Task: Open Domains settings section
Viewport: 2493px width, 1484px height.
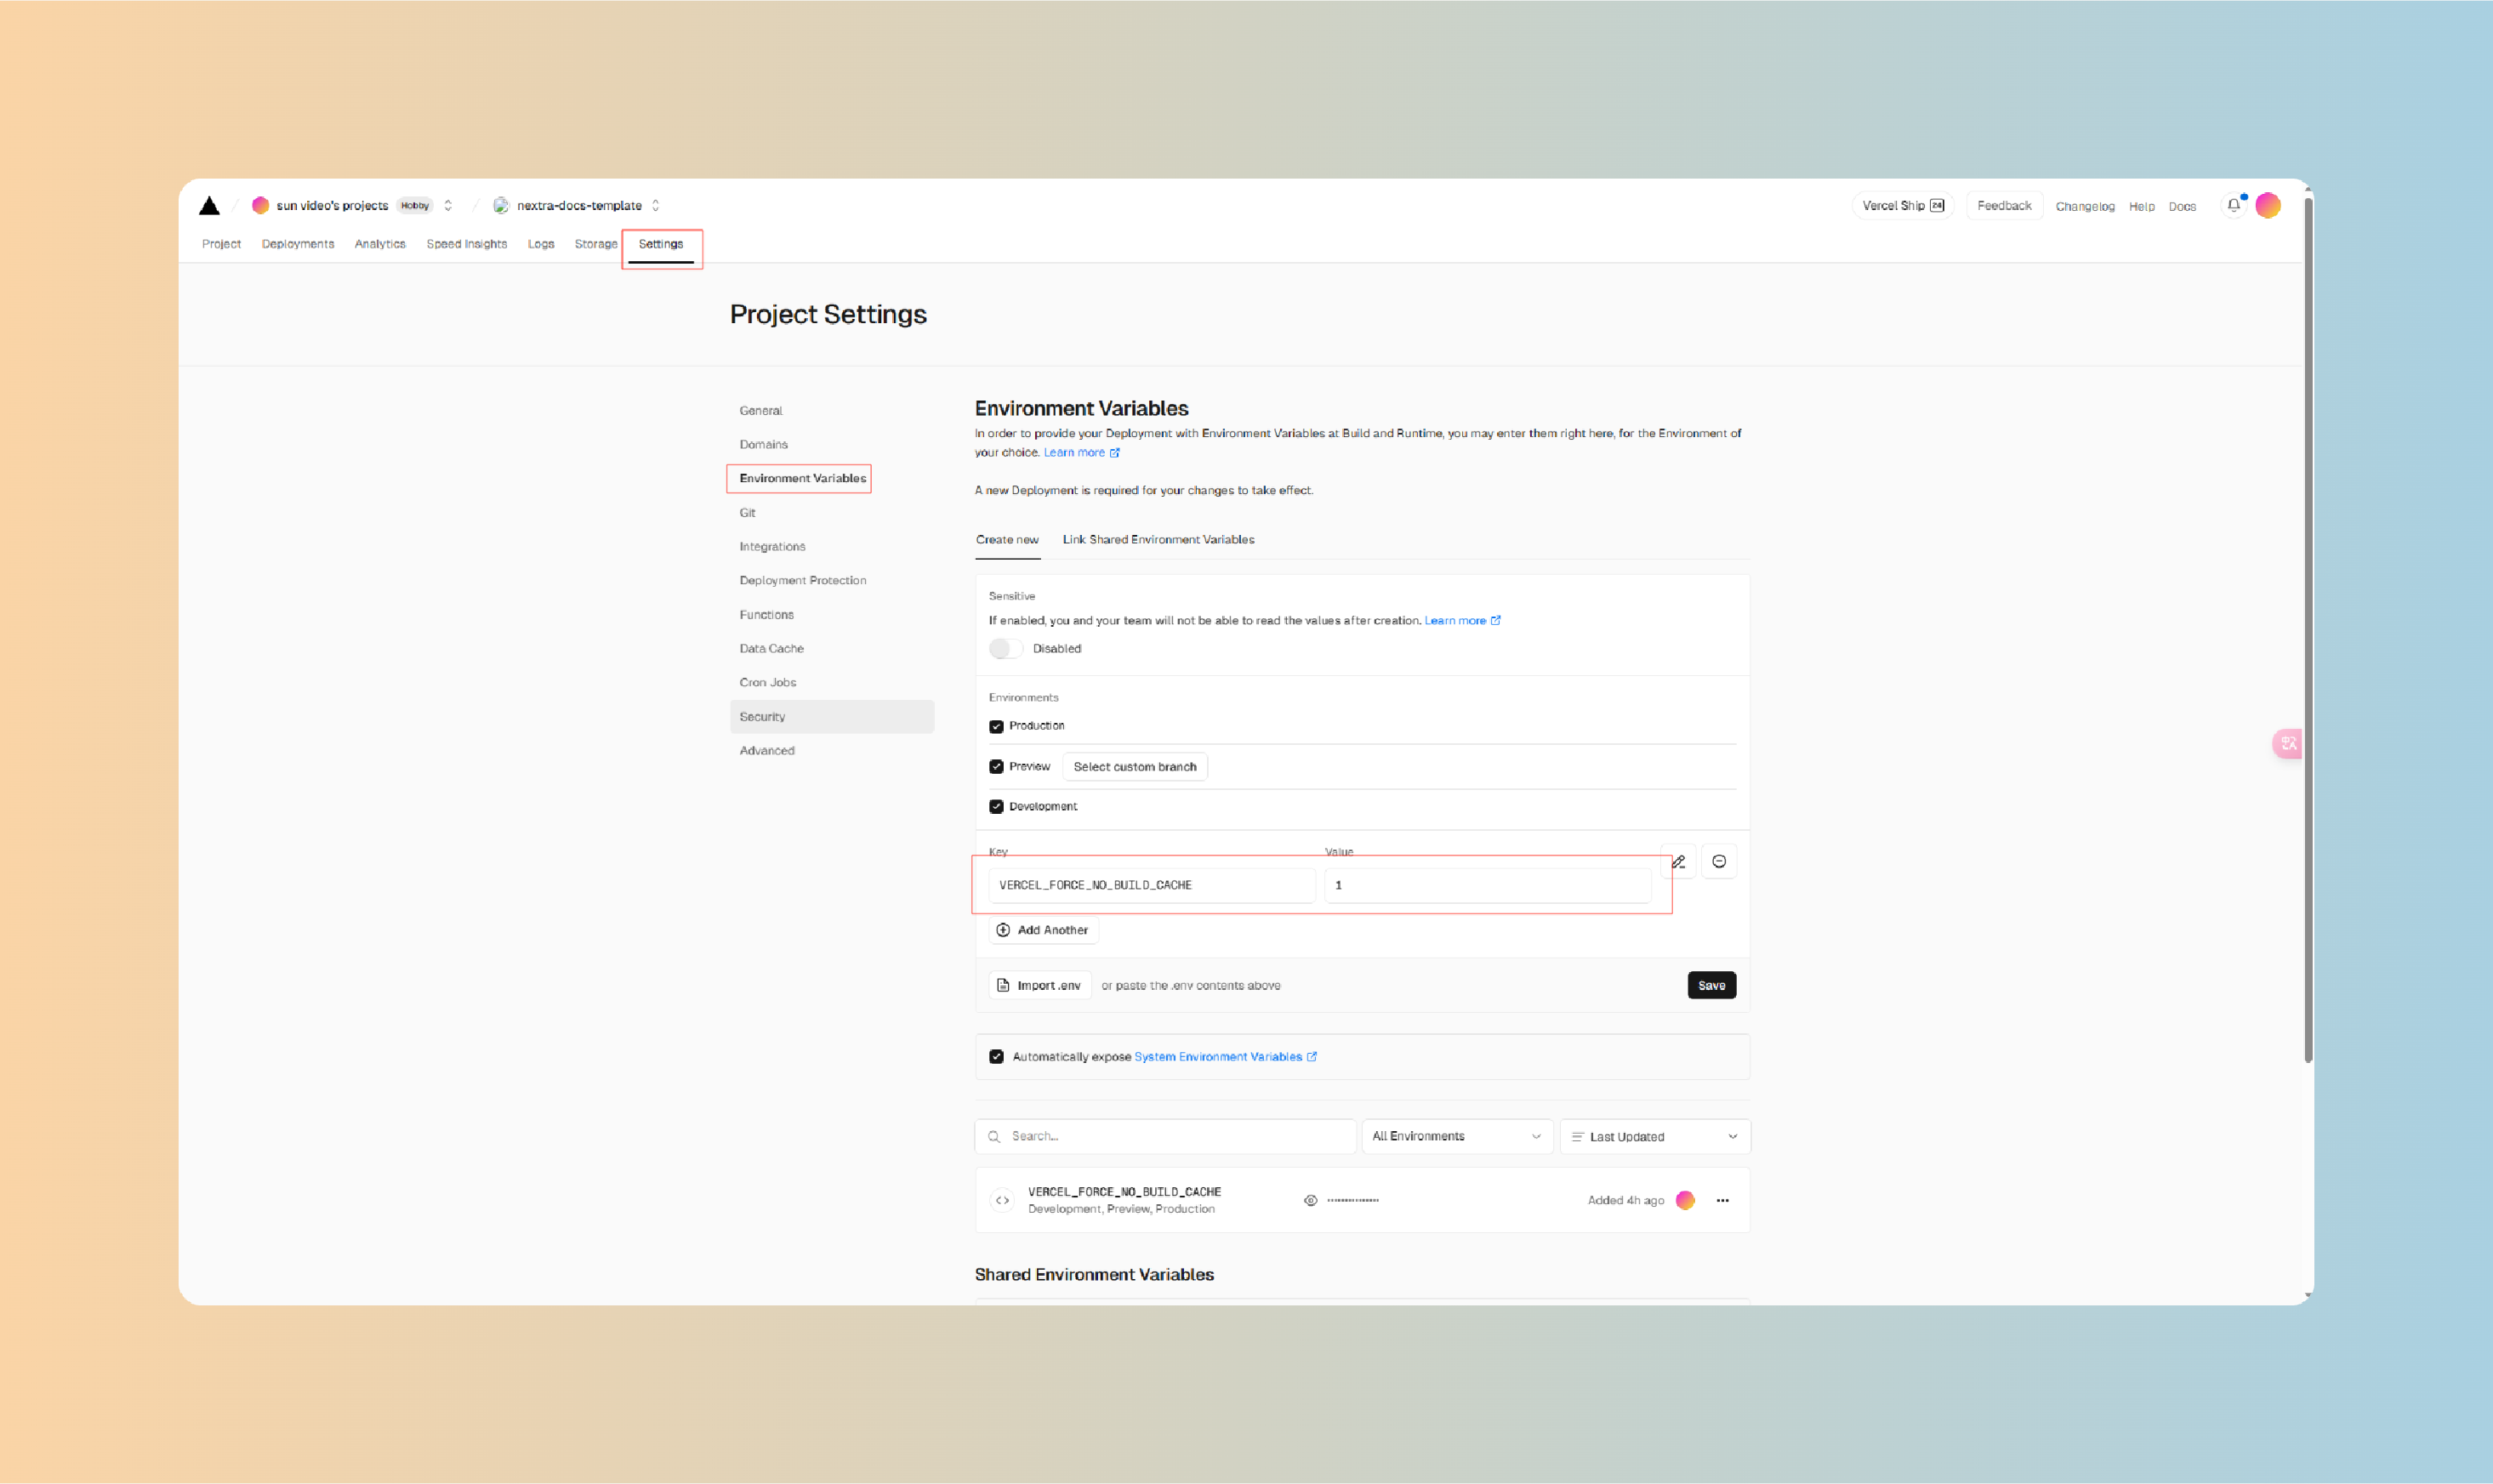Action: pos(832,445)
